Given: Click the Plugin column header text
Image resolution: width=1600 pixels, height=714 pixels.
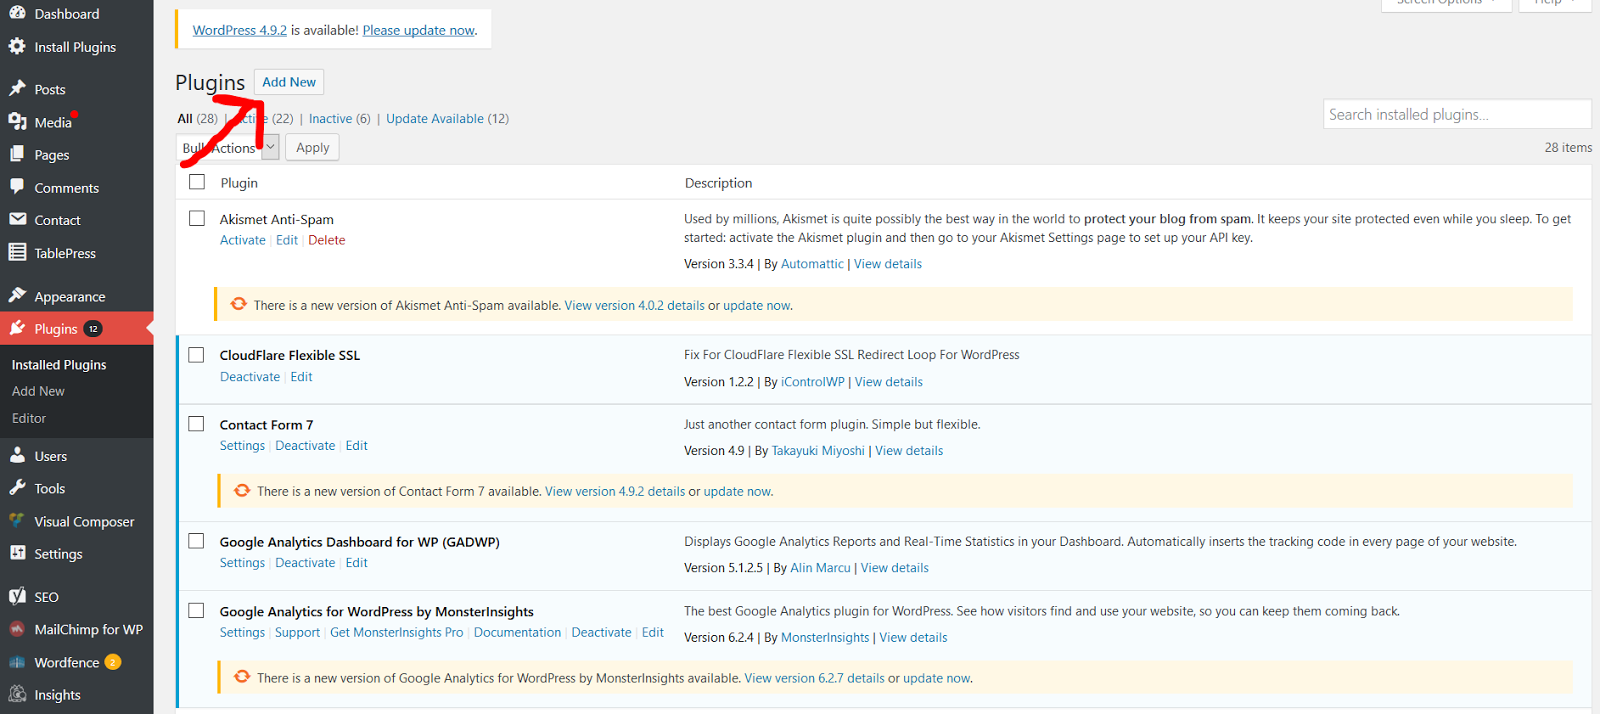Looking at the screenshot, I should (x=239, y=183).
